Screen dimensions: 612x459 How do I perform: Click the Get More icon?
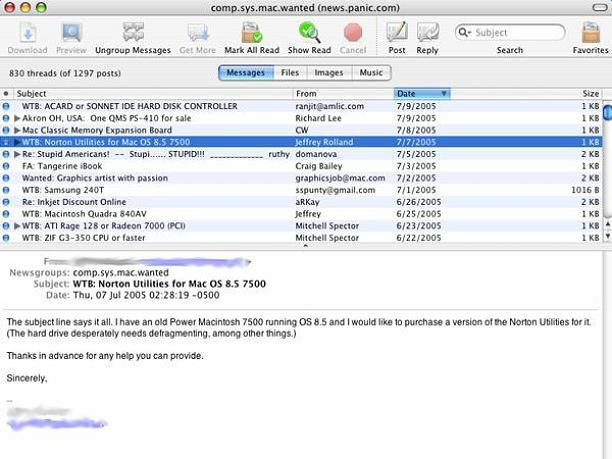pyautogui.click(x=197, y=32)
